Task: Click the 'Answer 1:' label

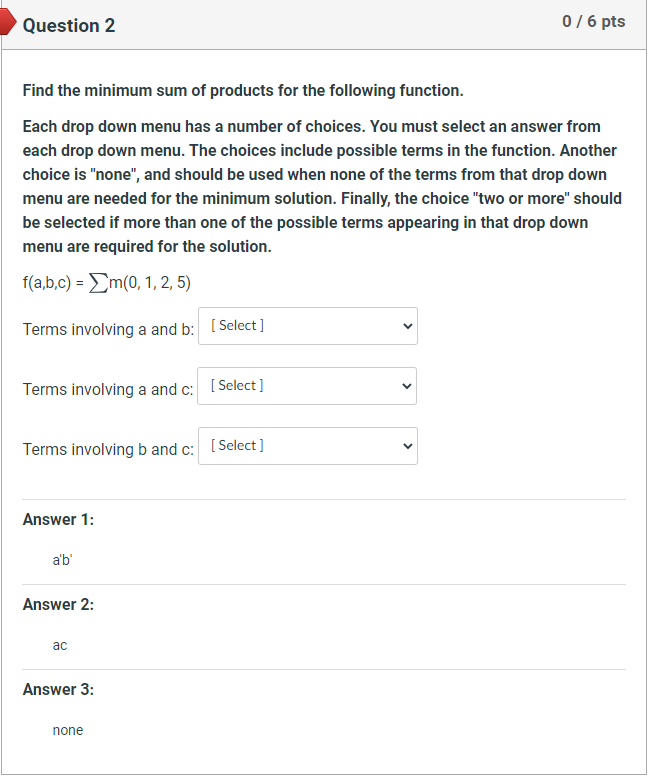Action: [58, 520]
